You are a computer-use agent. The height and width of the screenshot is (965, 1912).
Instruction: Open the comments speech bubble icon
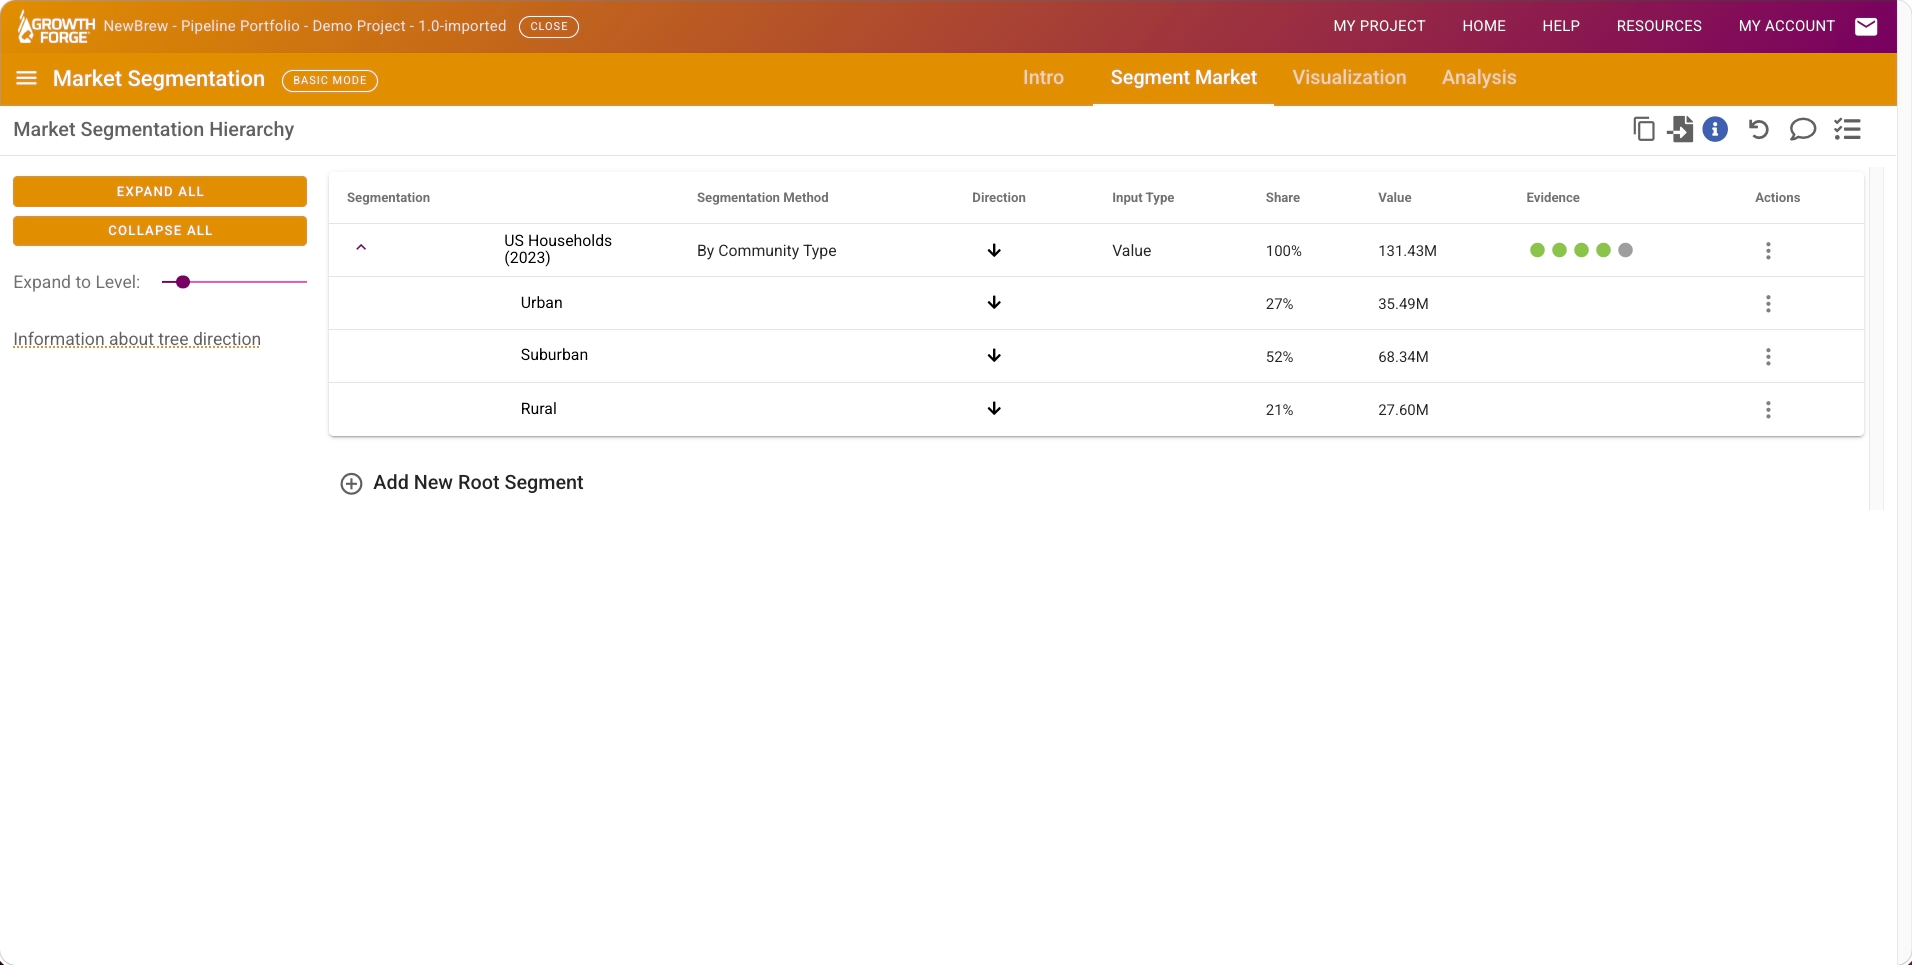1802,129
